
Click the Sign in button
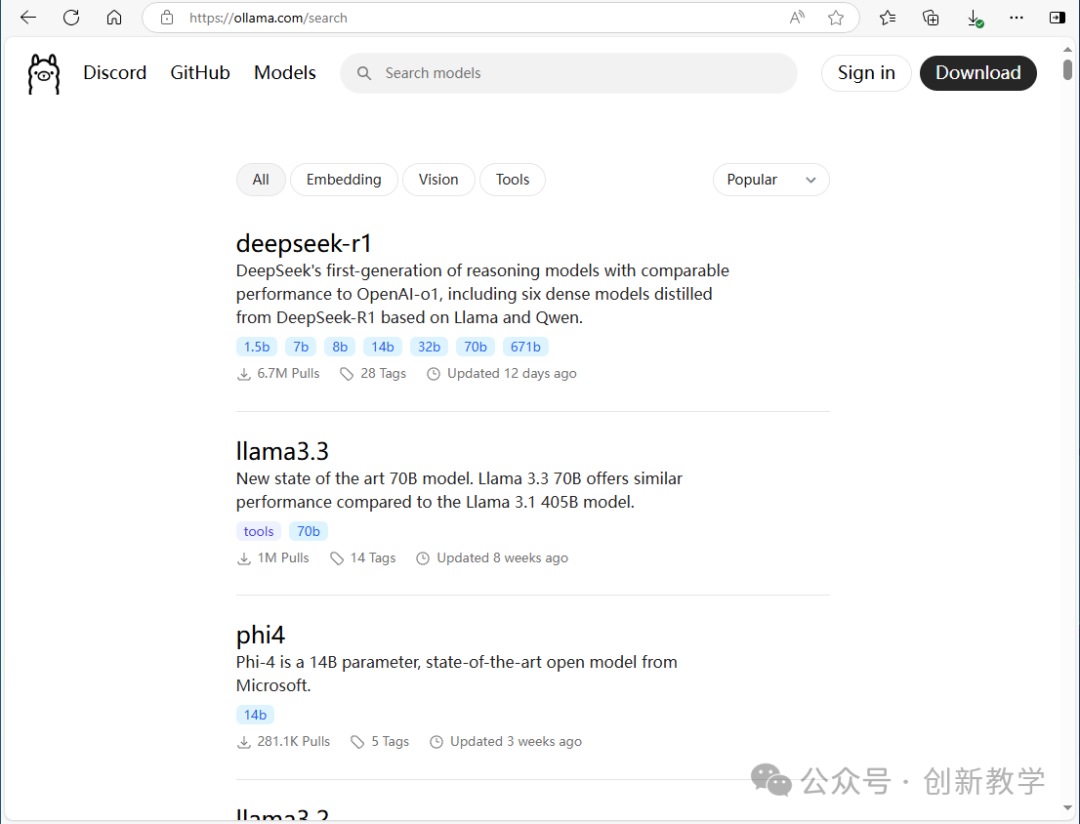coord(866,73)
